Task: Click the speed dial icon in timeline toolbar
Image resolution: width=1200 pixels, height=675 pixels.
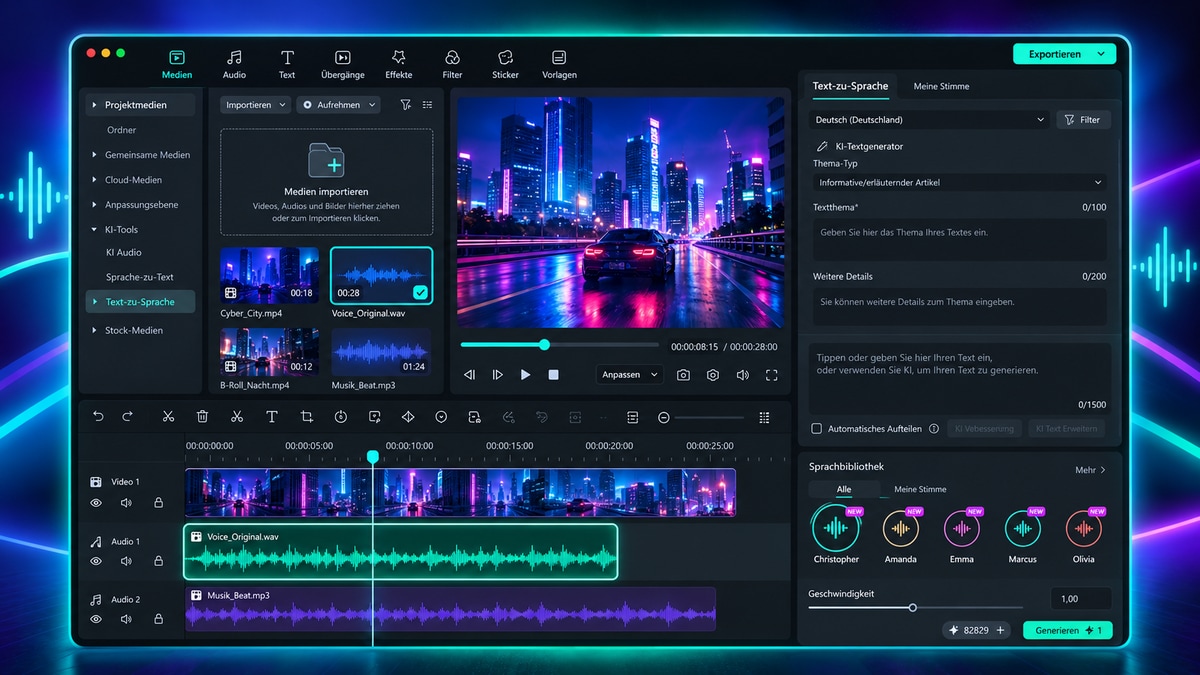Action: (x=341, y=417)
